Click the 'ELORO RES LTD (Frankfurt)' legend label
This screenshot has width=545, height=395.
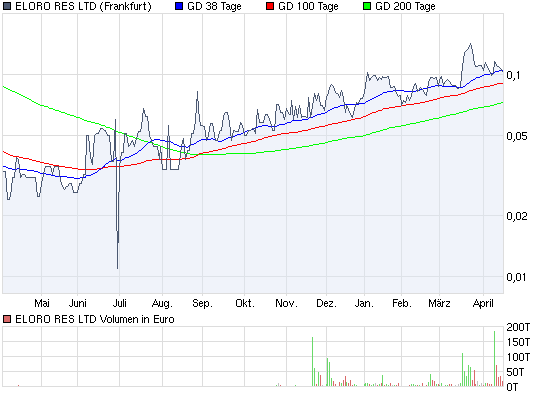coord(83,7)
